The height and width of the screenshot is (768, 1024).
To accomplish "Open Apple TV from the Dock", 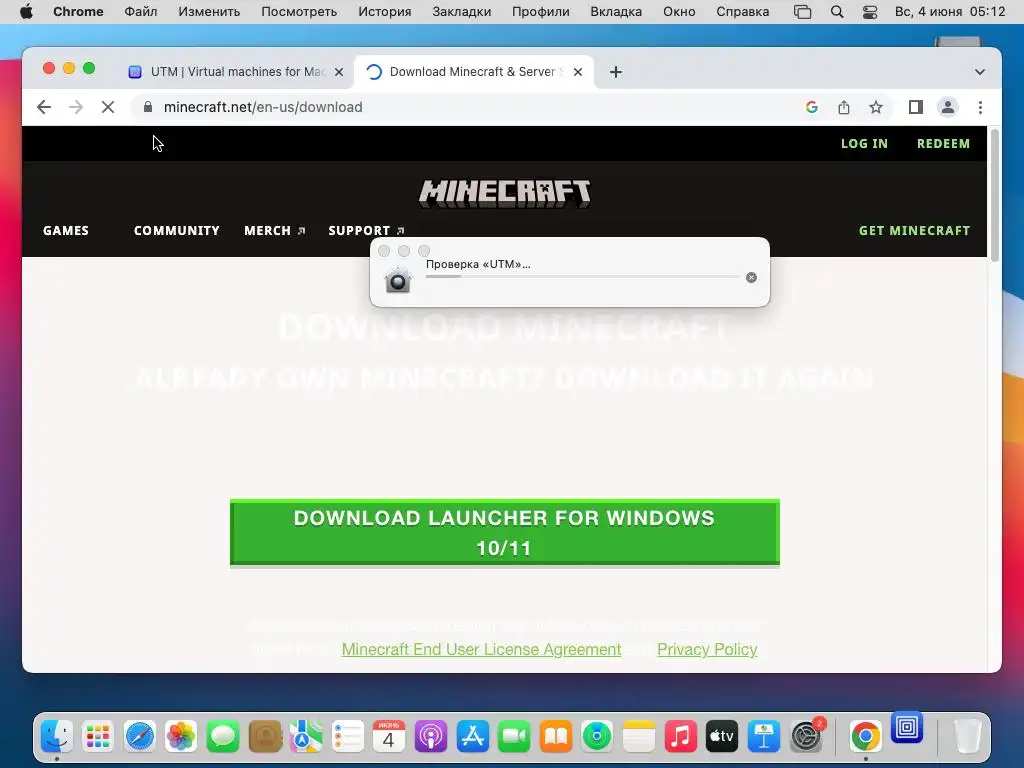I will tap(722, 737).
